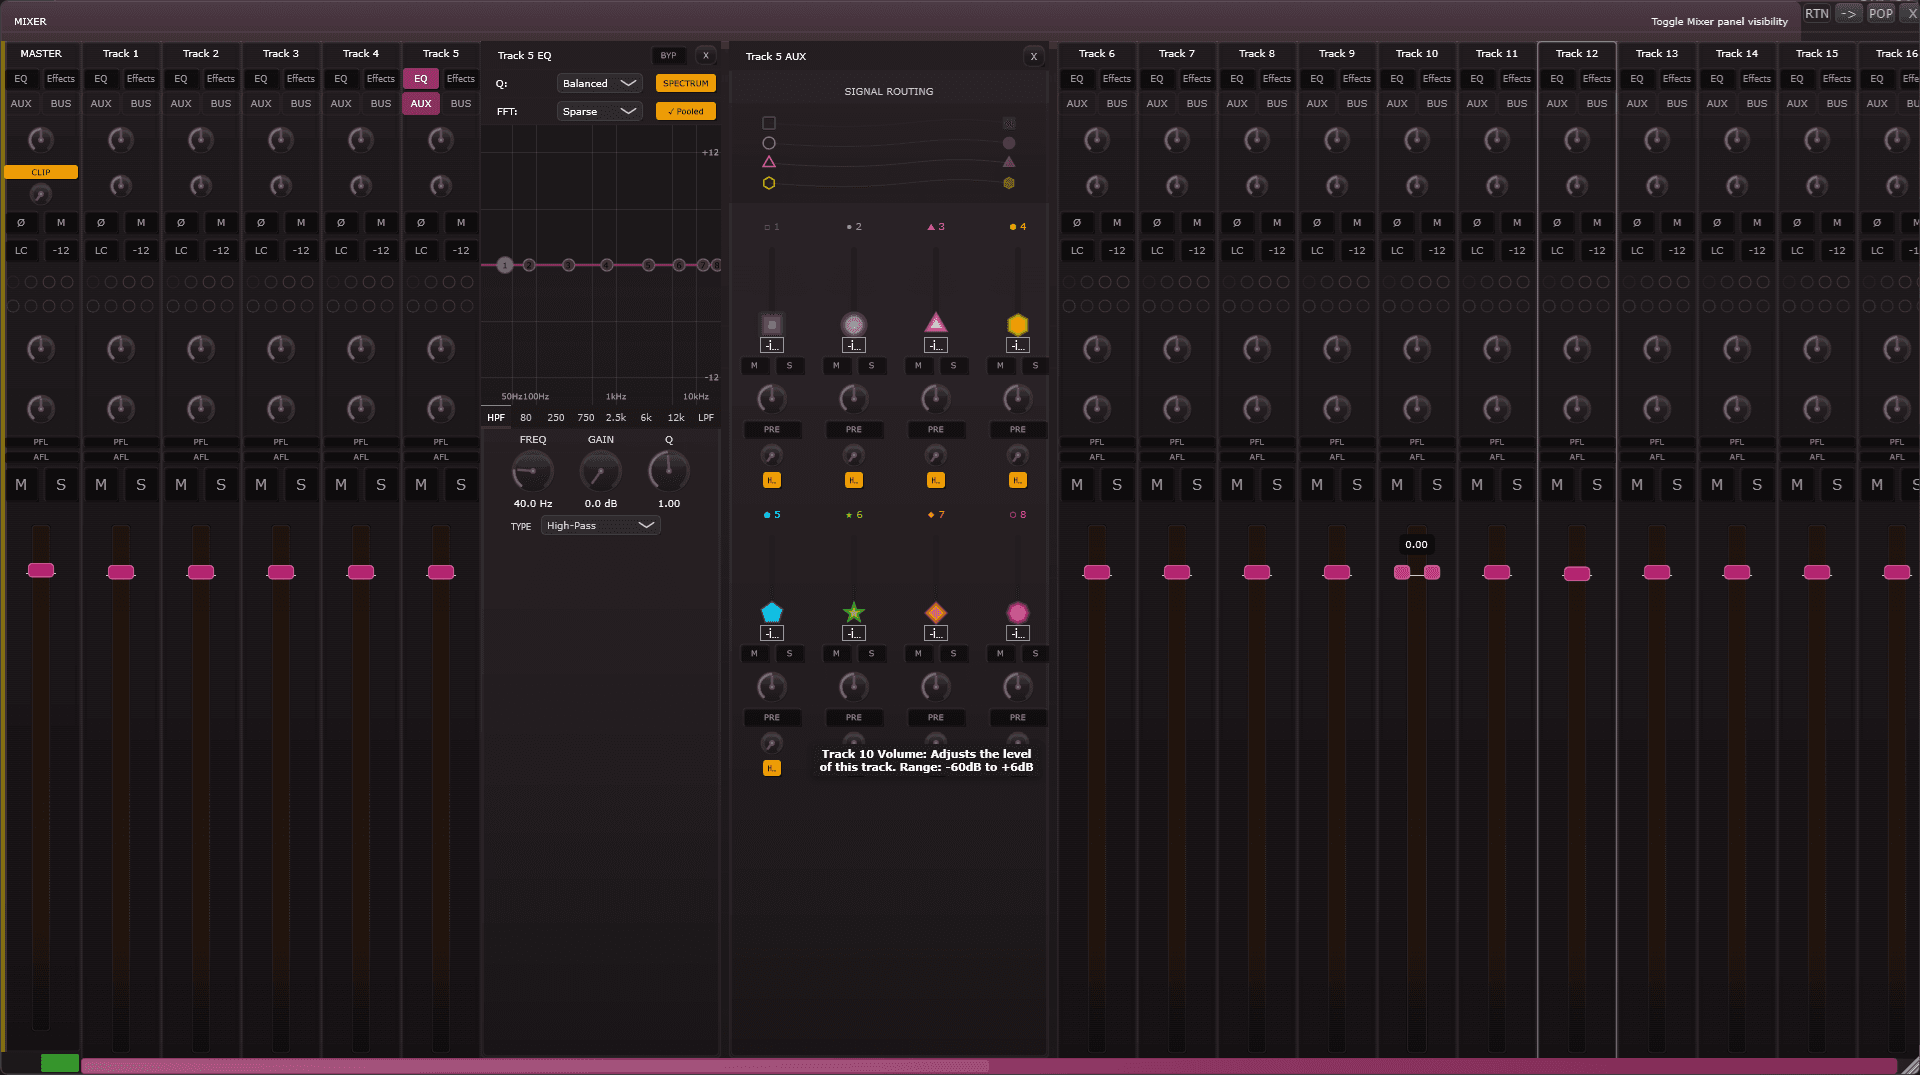
Task: Toggle the Pooled FFT checkbox
Action: coord(685,111)
